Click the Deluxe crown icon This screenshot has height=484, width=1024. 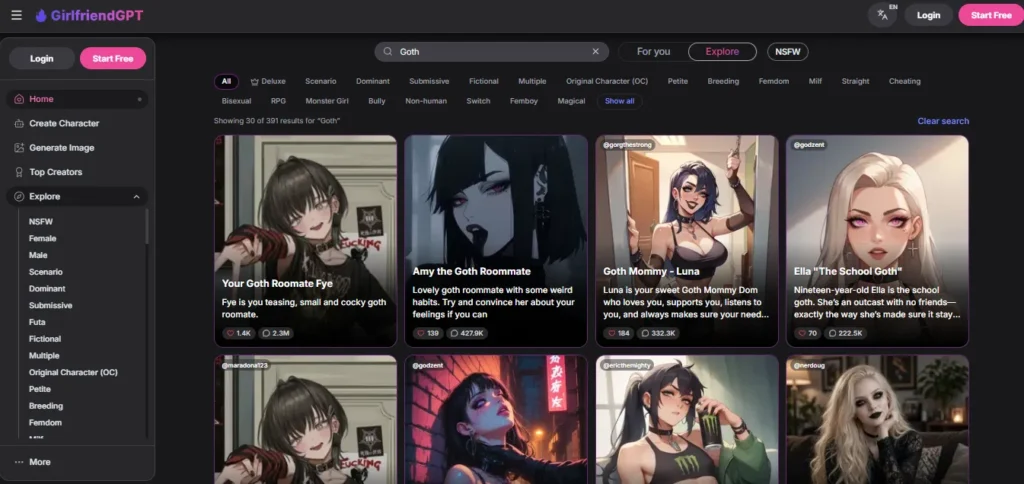point(255,82)
